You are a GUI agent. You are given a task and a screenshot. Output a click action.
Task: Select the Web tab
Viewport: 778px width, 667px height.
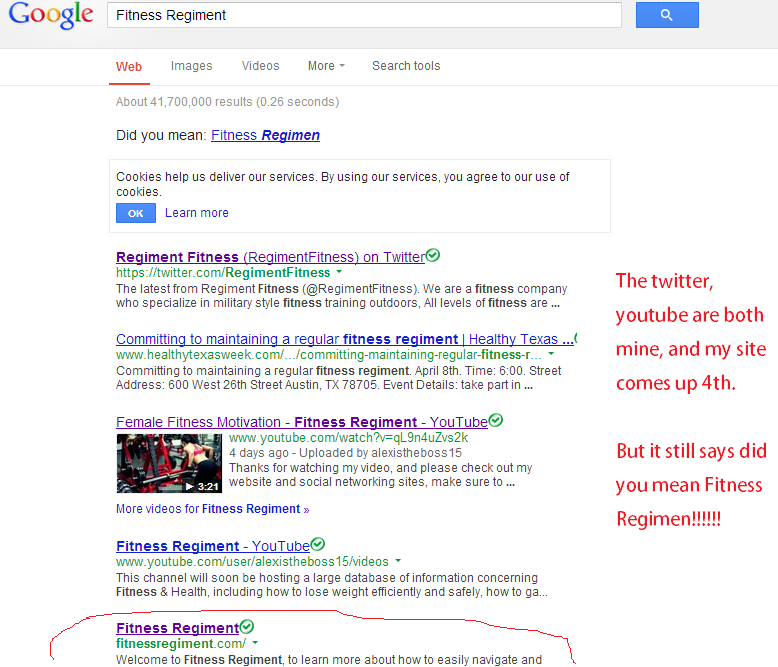tap(129, 67)
